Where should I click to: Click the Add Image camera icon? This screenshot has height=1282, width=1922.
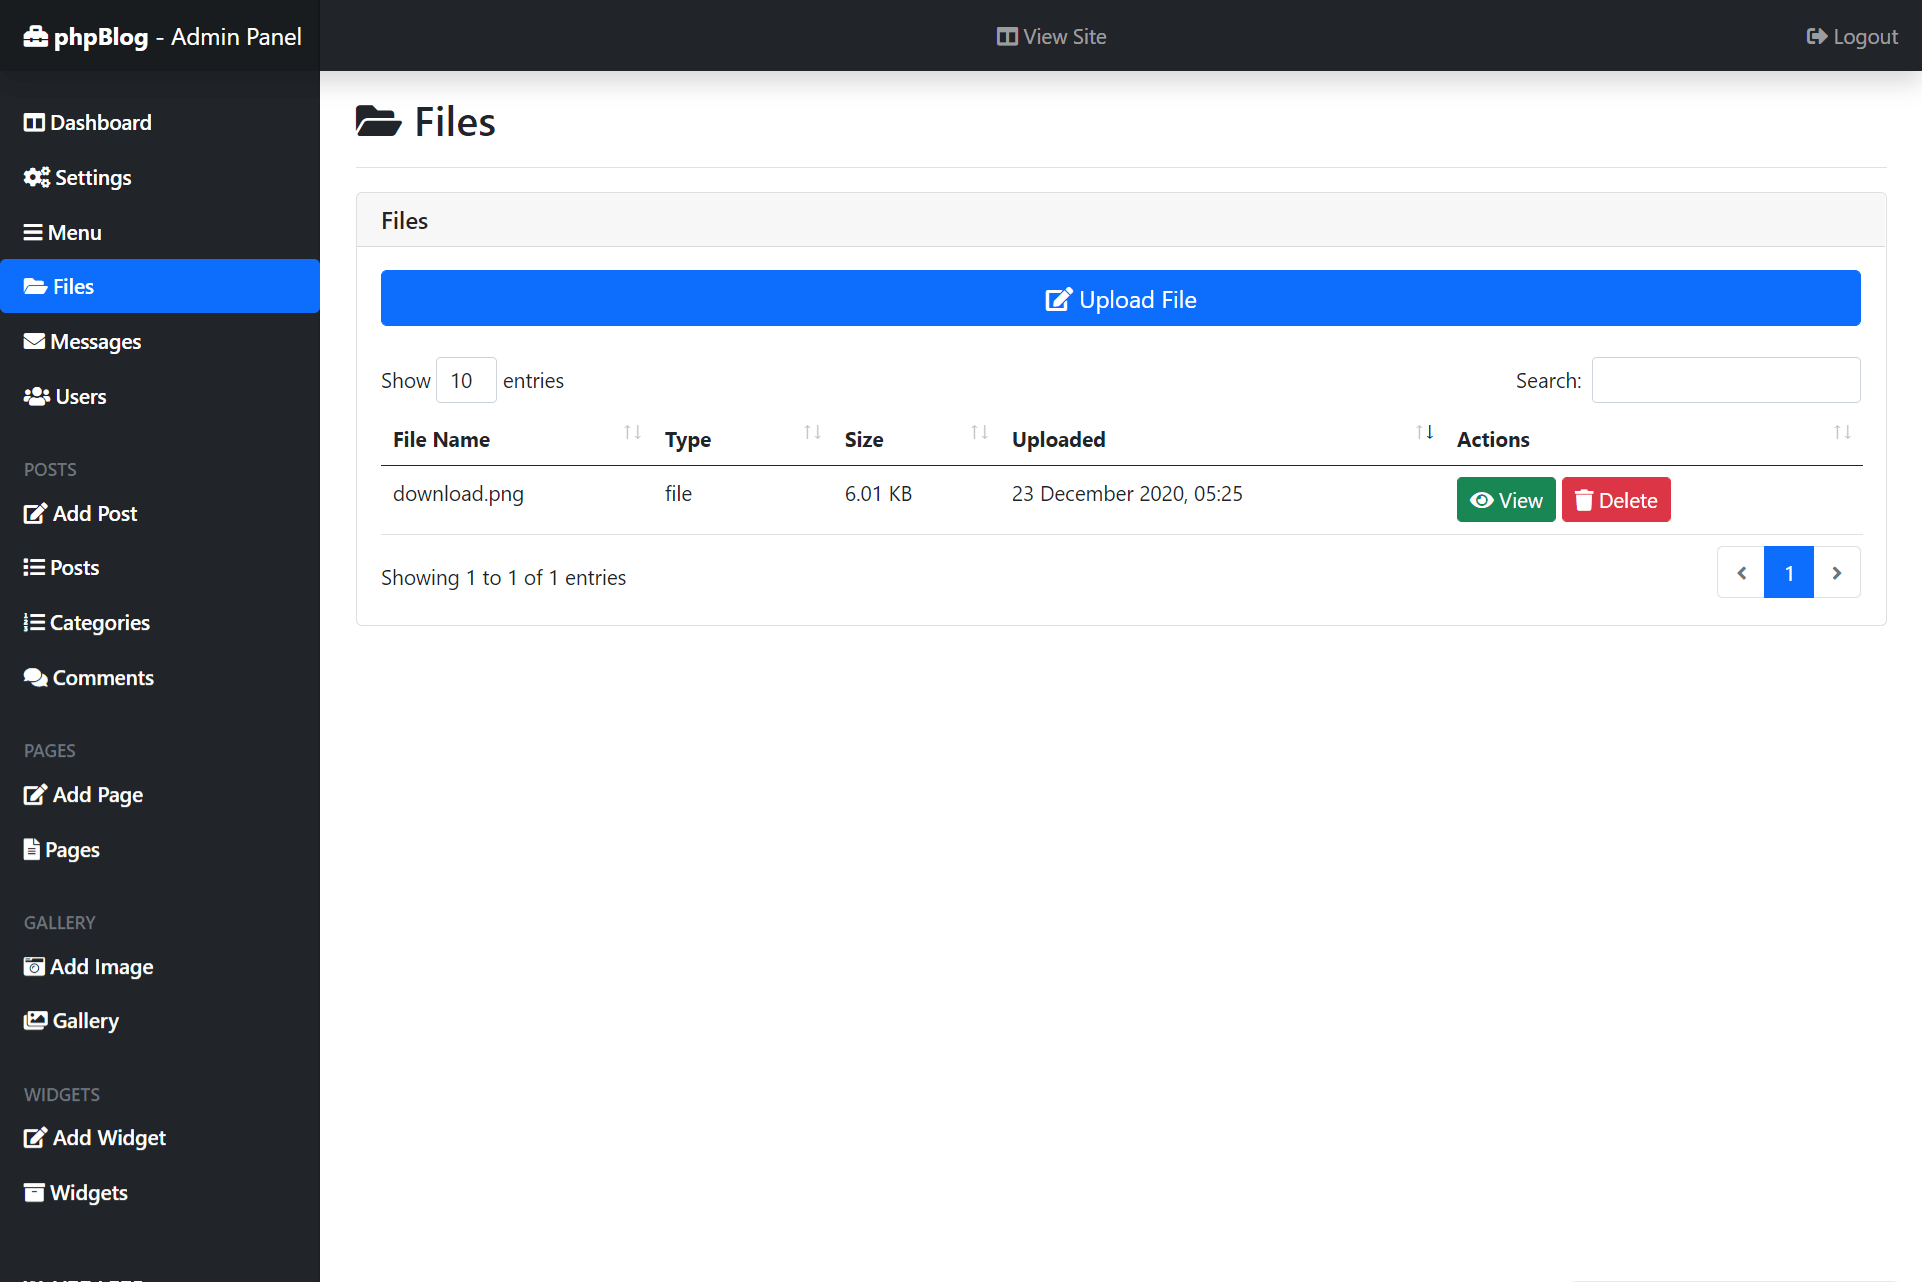pos(34,967)
